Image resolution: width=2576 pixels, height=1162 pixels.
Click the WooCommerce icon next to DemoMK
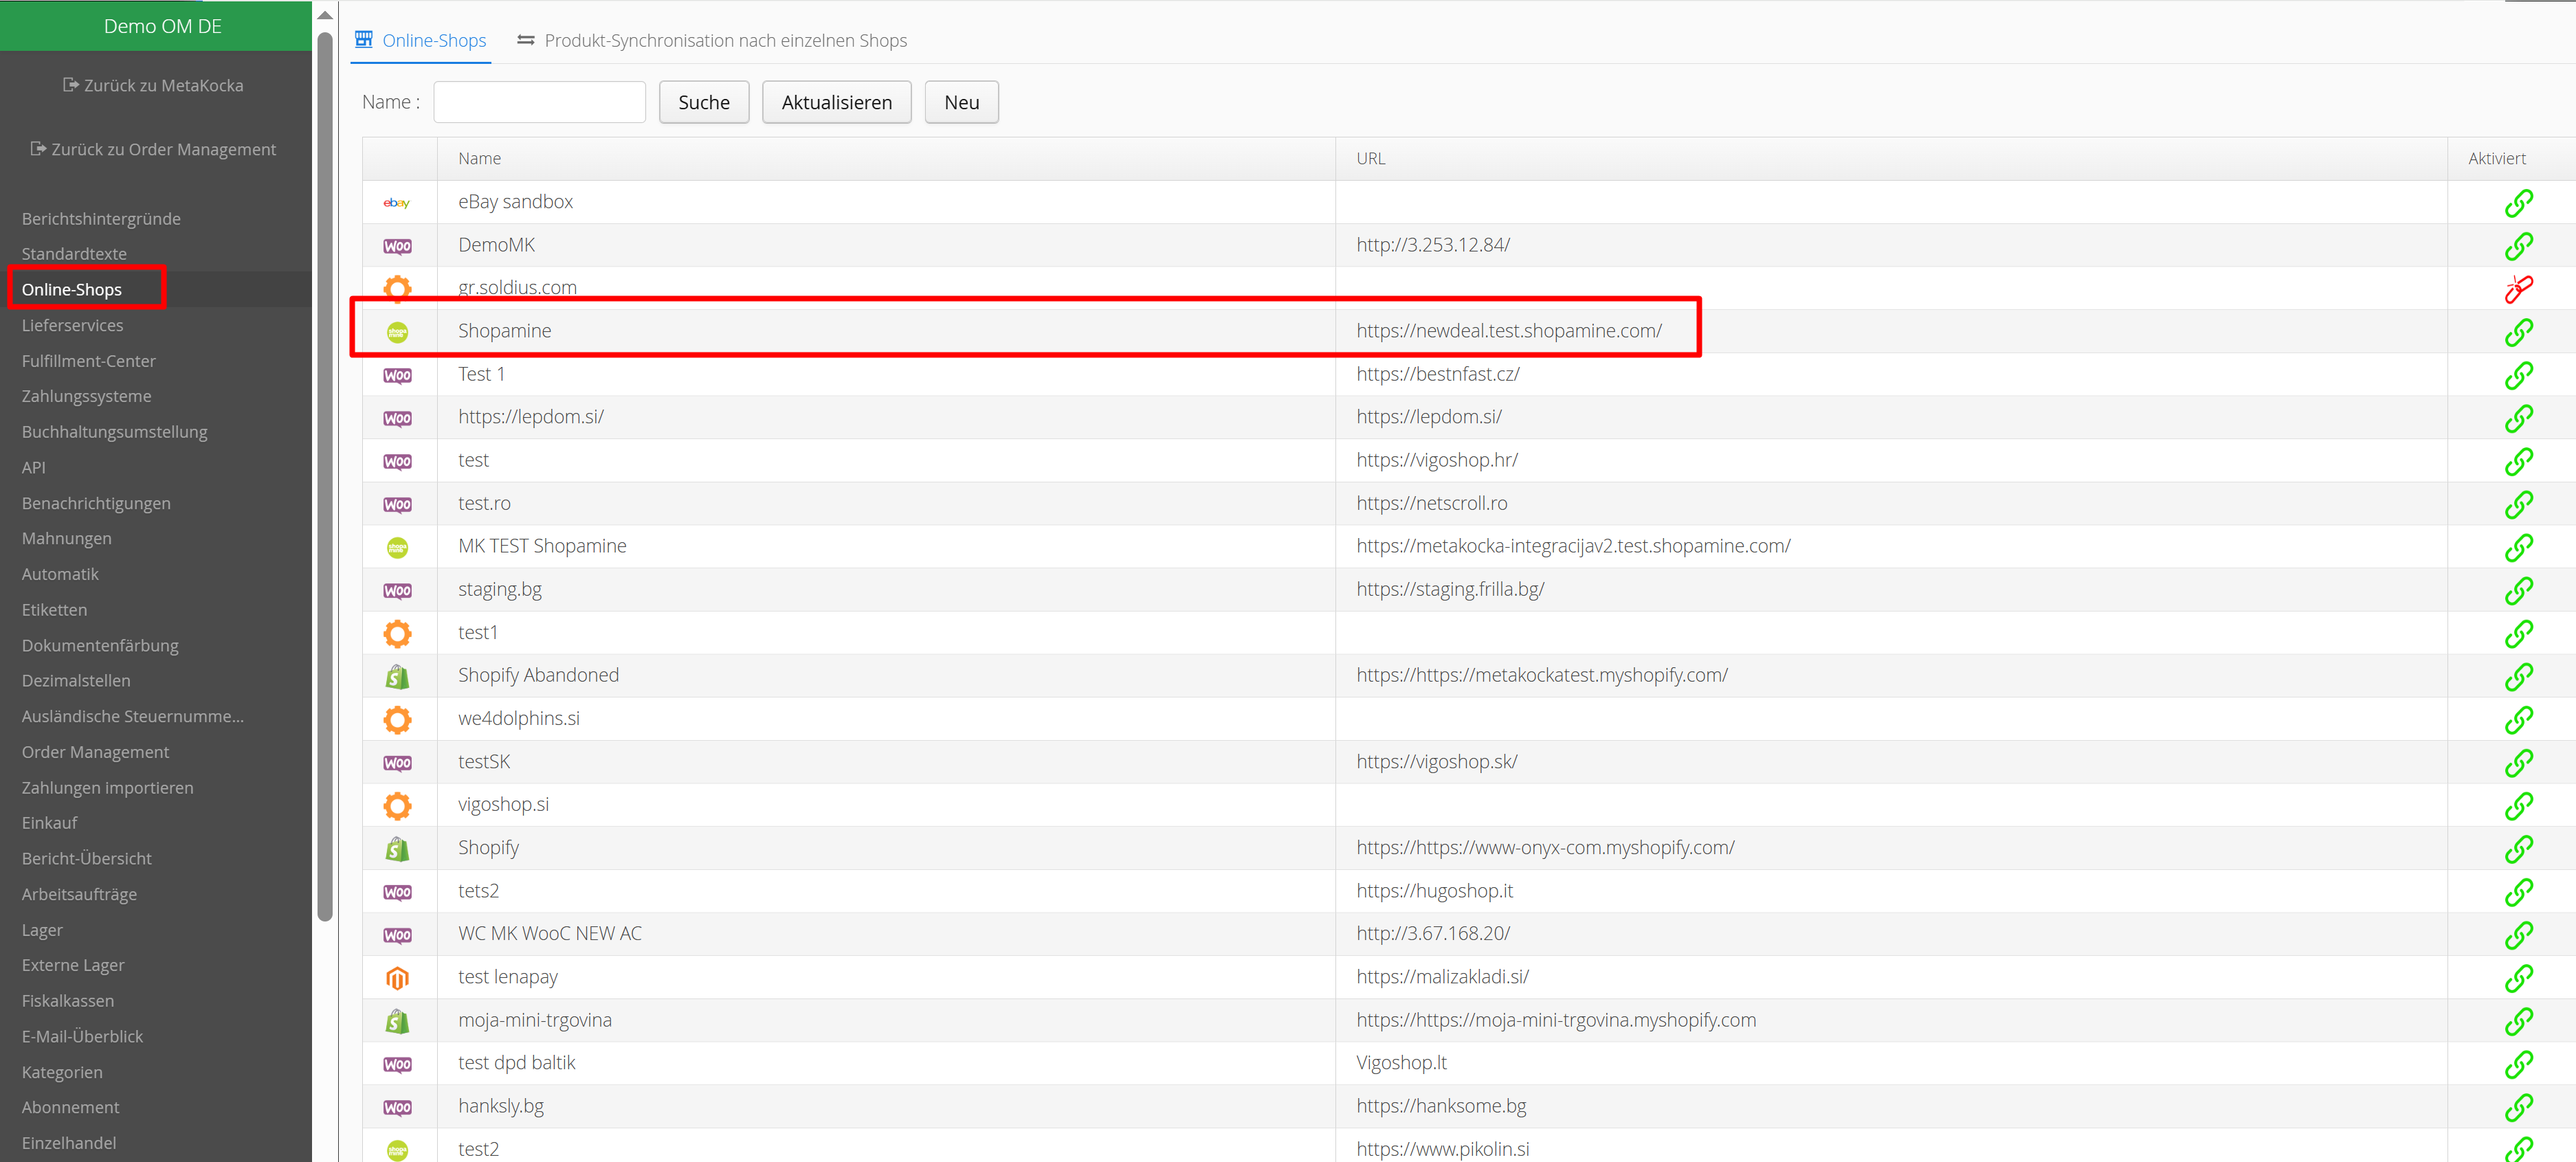pyautogui.click(x=397, y=246)
